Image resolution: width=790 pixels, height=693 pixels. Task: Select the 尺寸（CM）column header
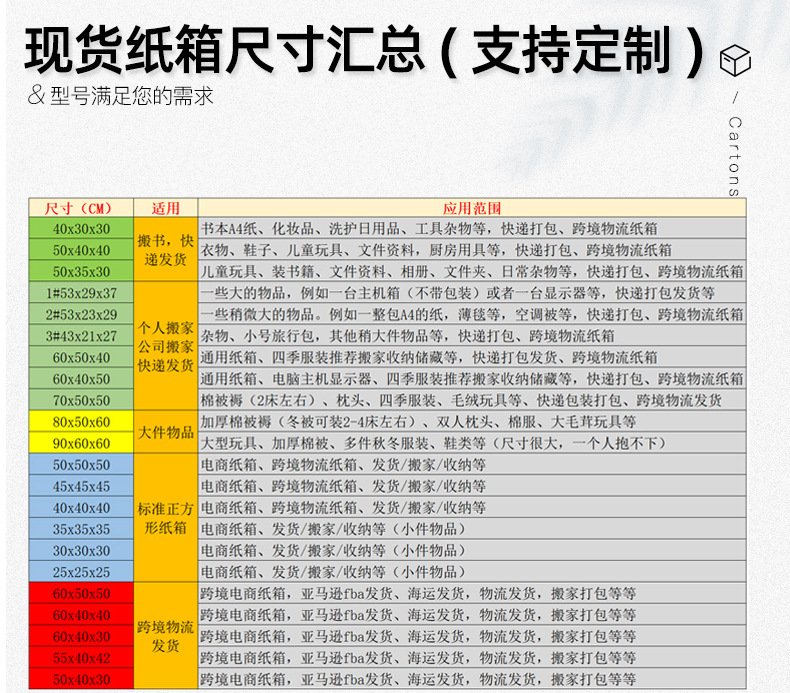[x=82, y=208]
